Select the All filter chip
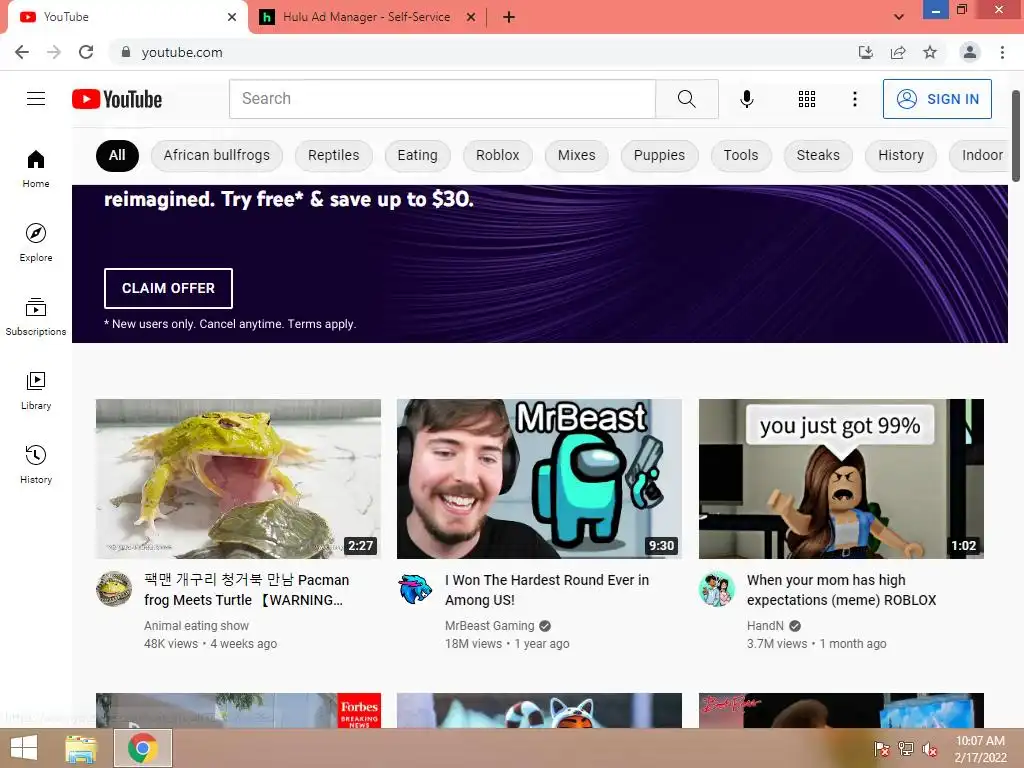Screen dimensions: 1024x768 coord(117,155)
